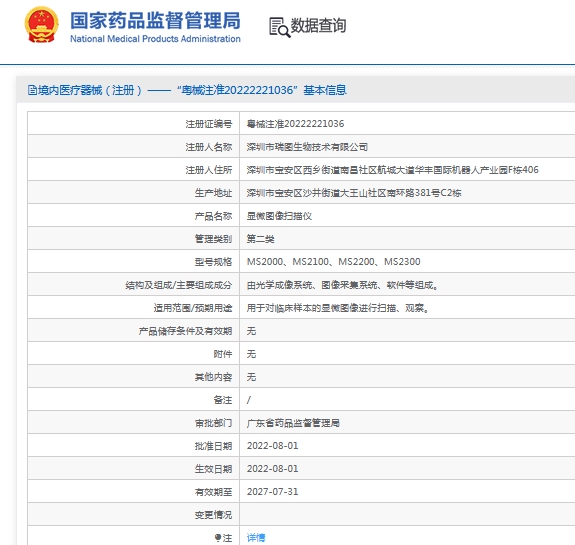Click the 生效日期 row label
Viewport: 575px width, 545px height.
213,469
